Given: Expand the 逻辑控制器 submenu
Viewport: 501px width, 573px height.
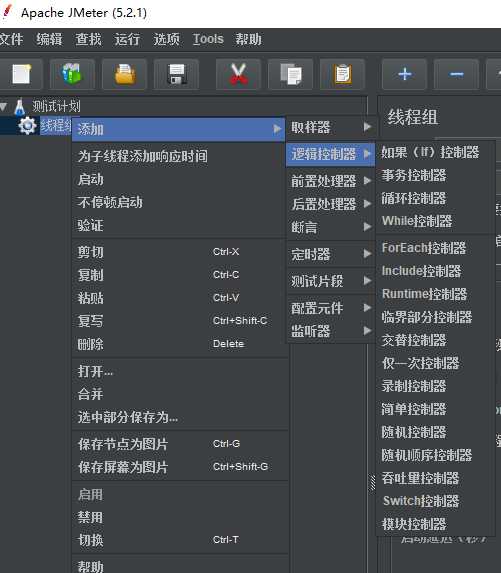Looking at the screenshot, I should pyautogui.click(x=331, y=154).
